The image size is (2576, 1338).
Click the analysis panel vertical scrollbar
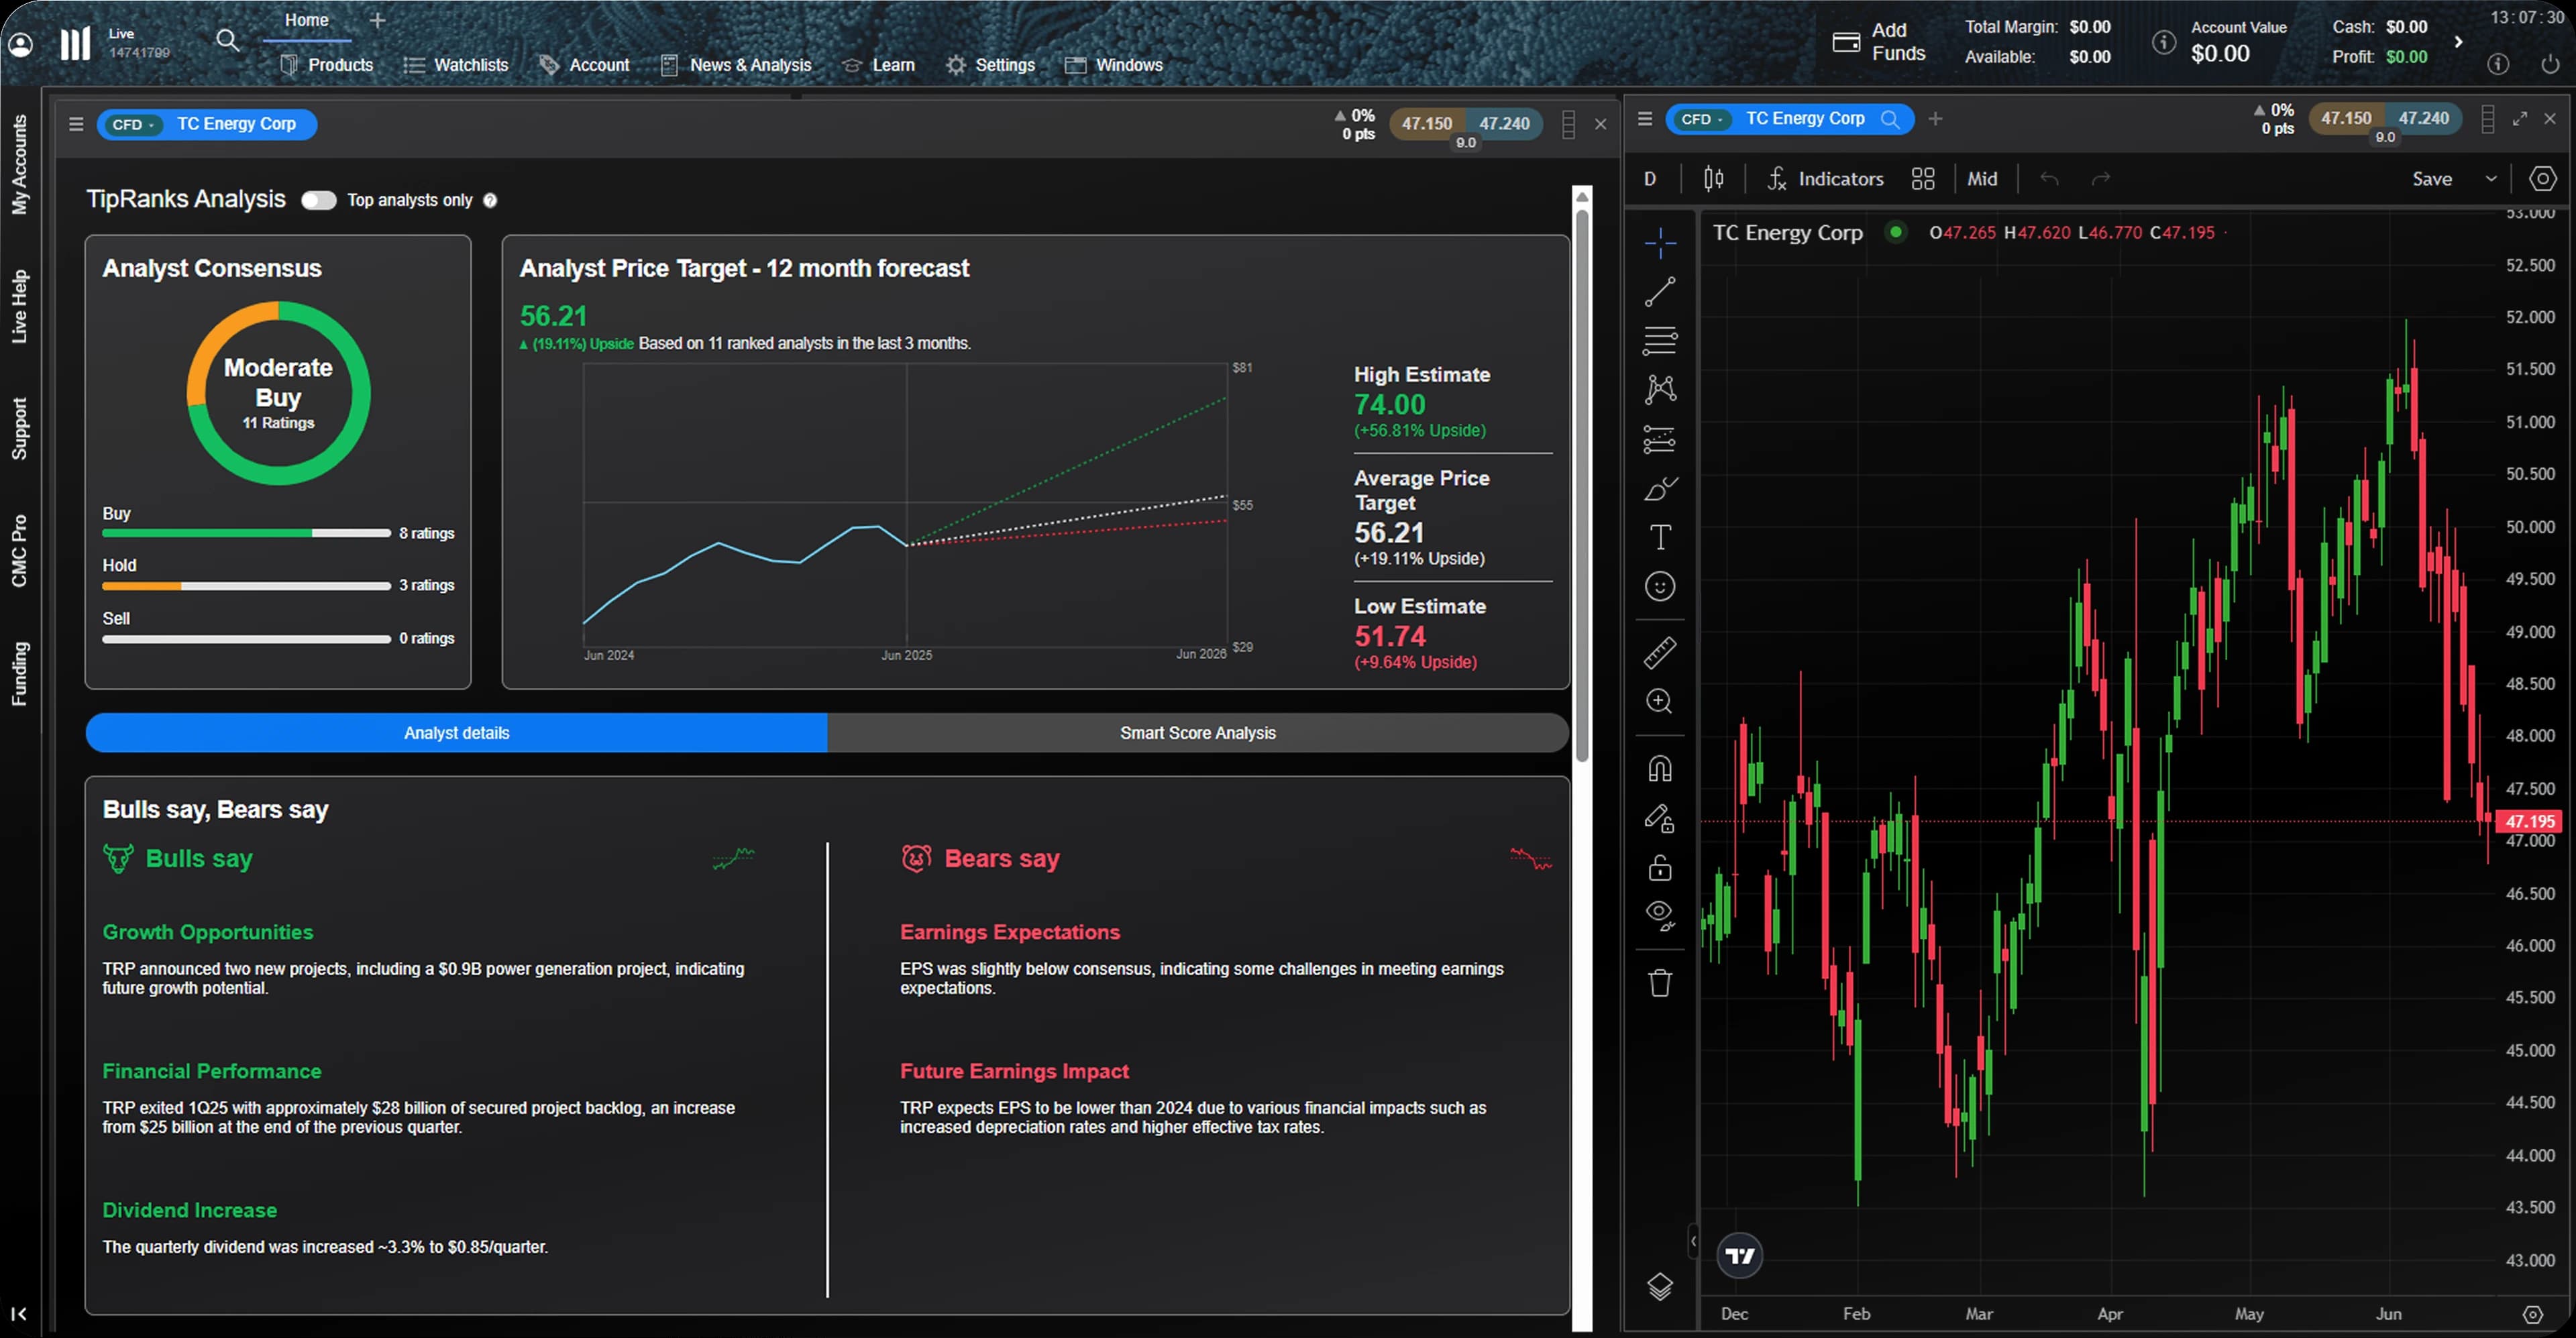pyautogui.click(x=1581, y=480)
